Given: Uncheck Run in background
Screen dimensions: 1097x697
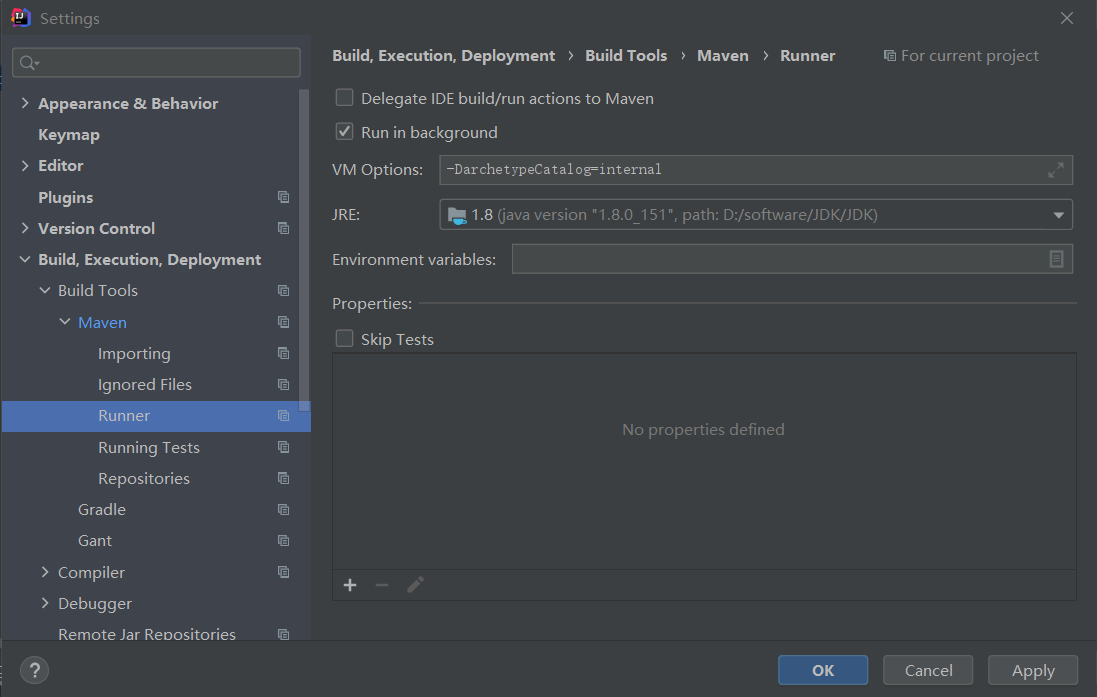Looking at the screenshot, I should (x=344, y=132).
